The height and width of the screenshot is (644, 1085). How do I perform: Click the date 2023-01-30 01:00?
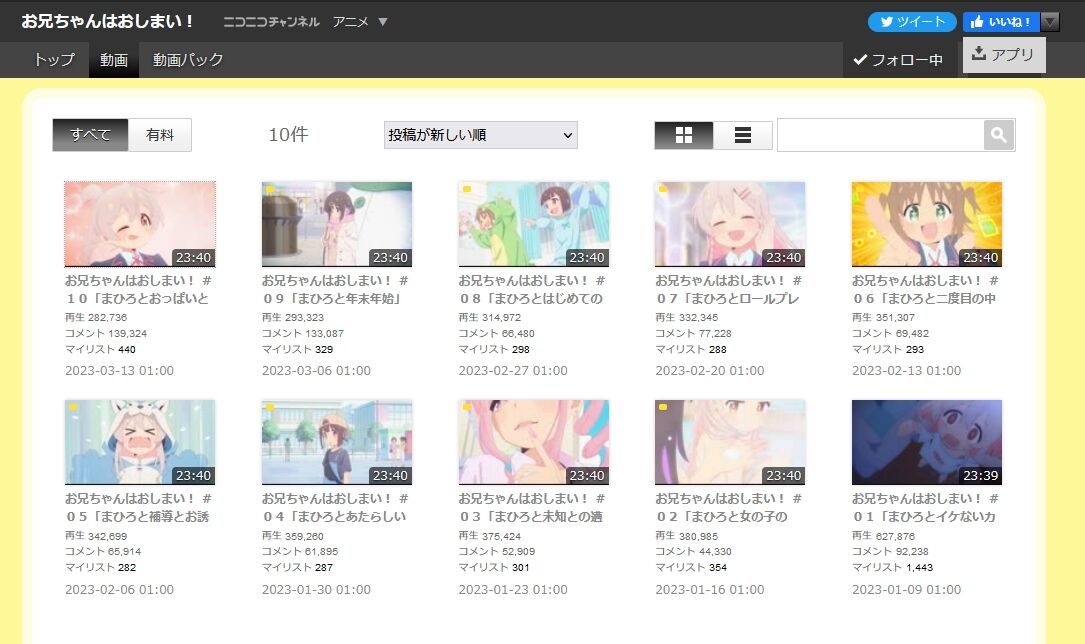(x=316, y=589)
